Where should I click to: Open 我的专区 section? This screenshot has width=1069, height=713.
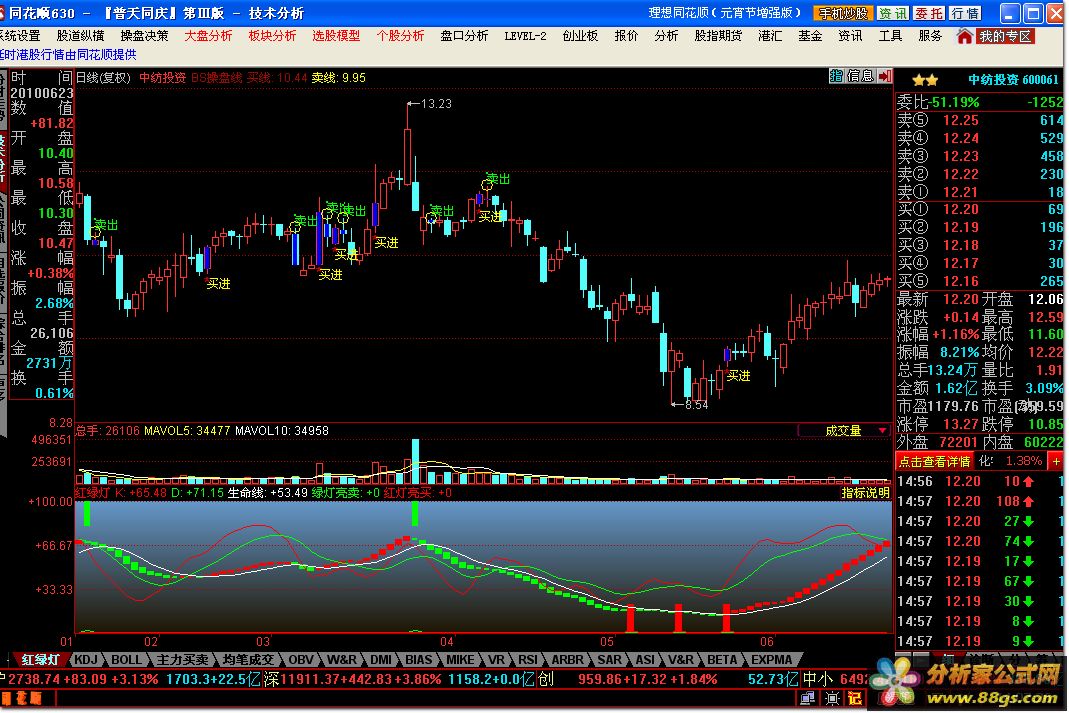pos(1005,36)
